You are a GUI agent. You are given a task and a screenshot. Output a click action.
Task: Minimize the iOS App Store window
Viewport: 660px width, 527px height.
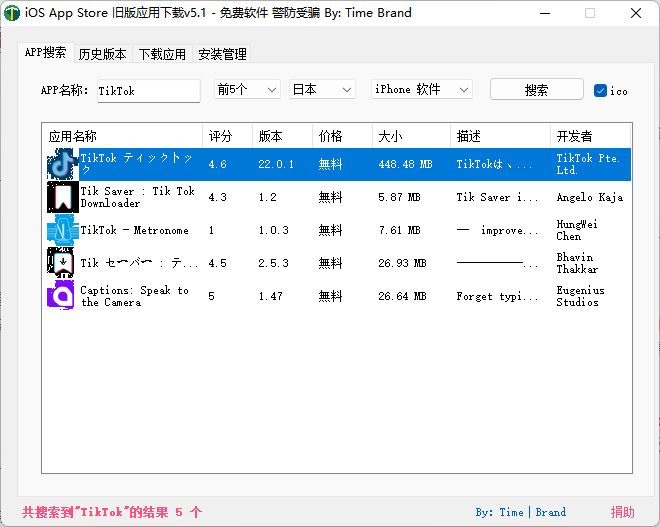(x=545, y=13)
